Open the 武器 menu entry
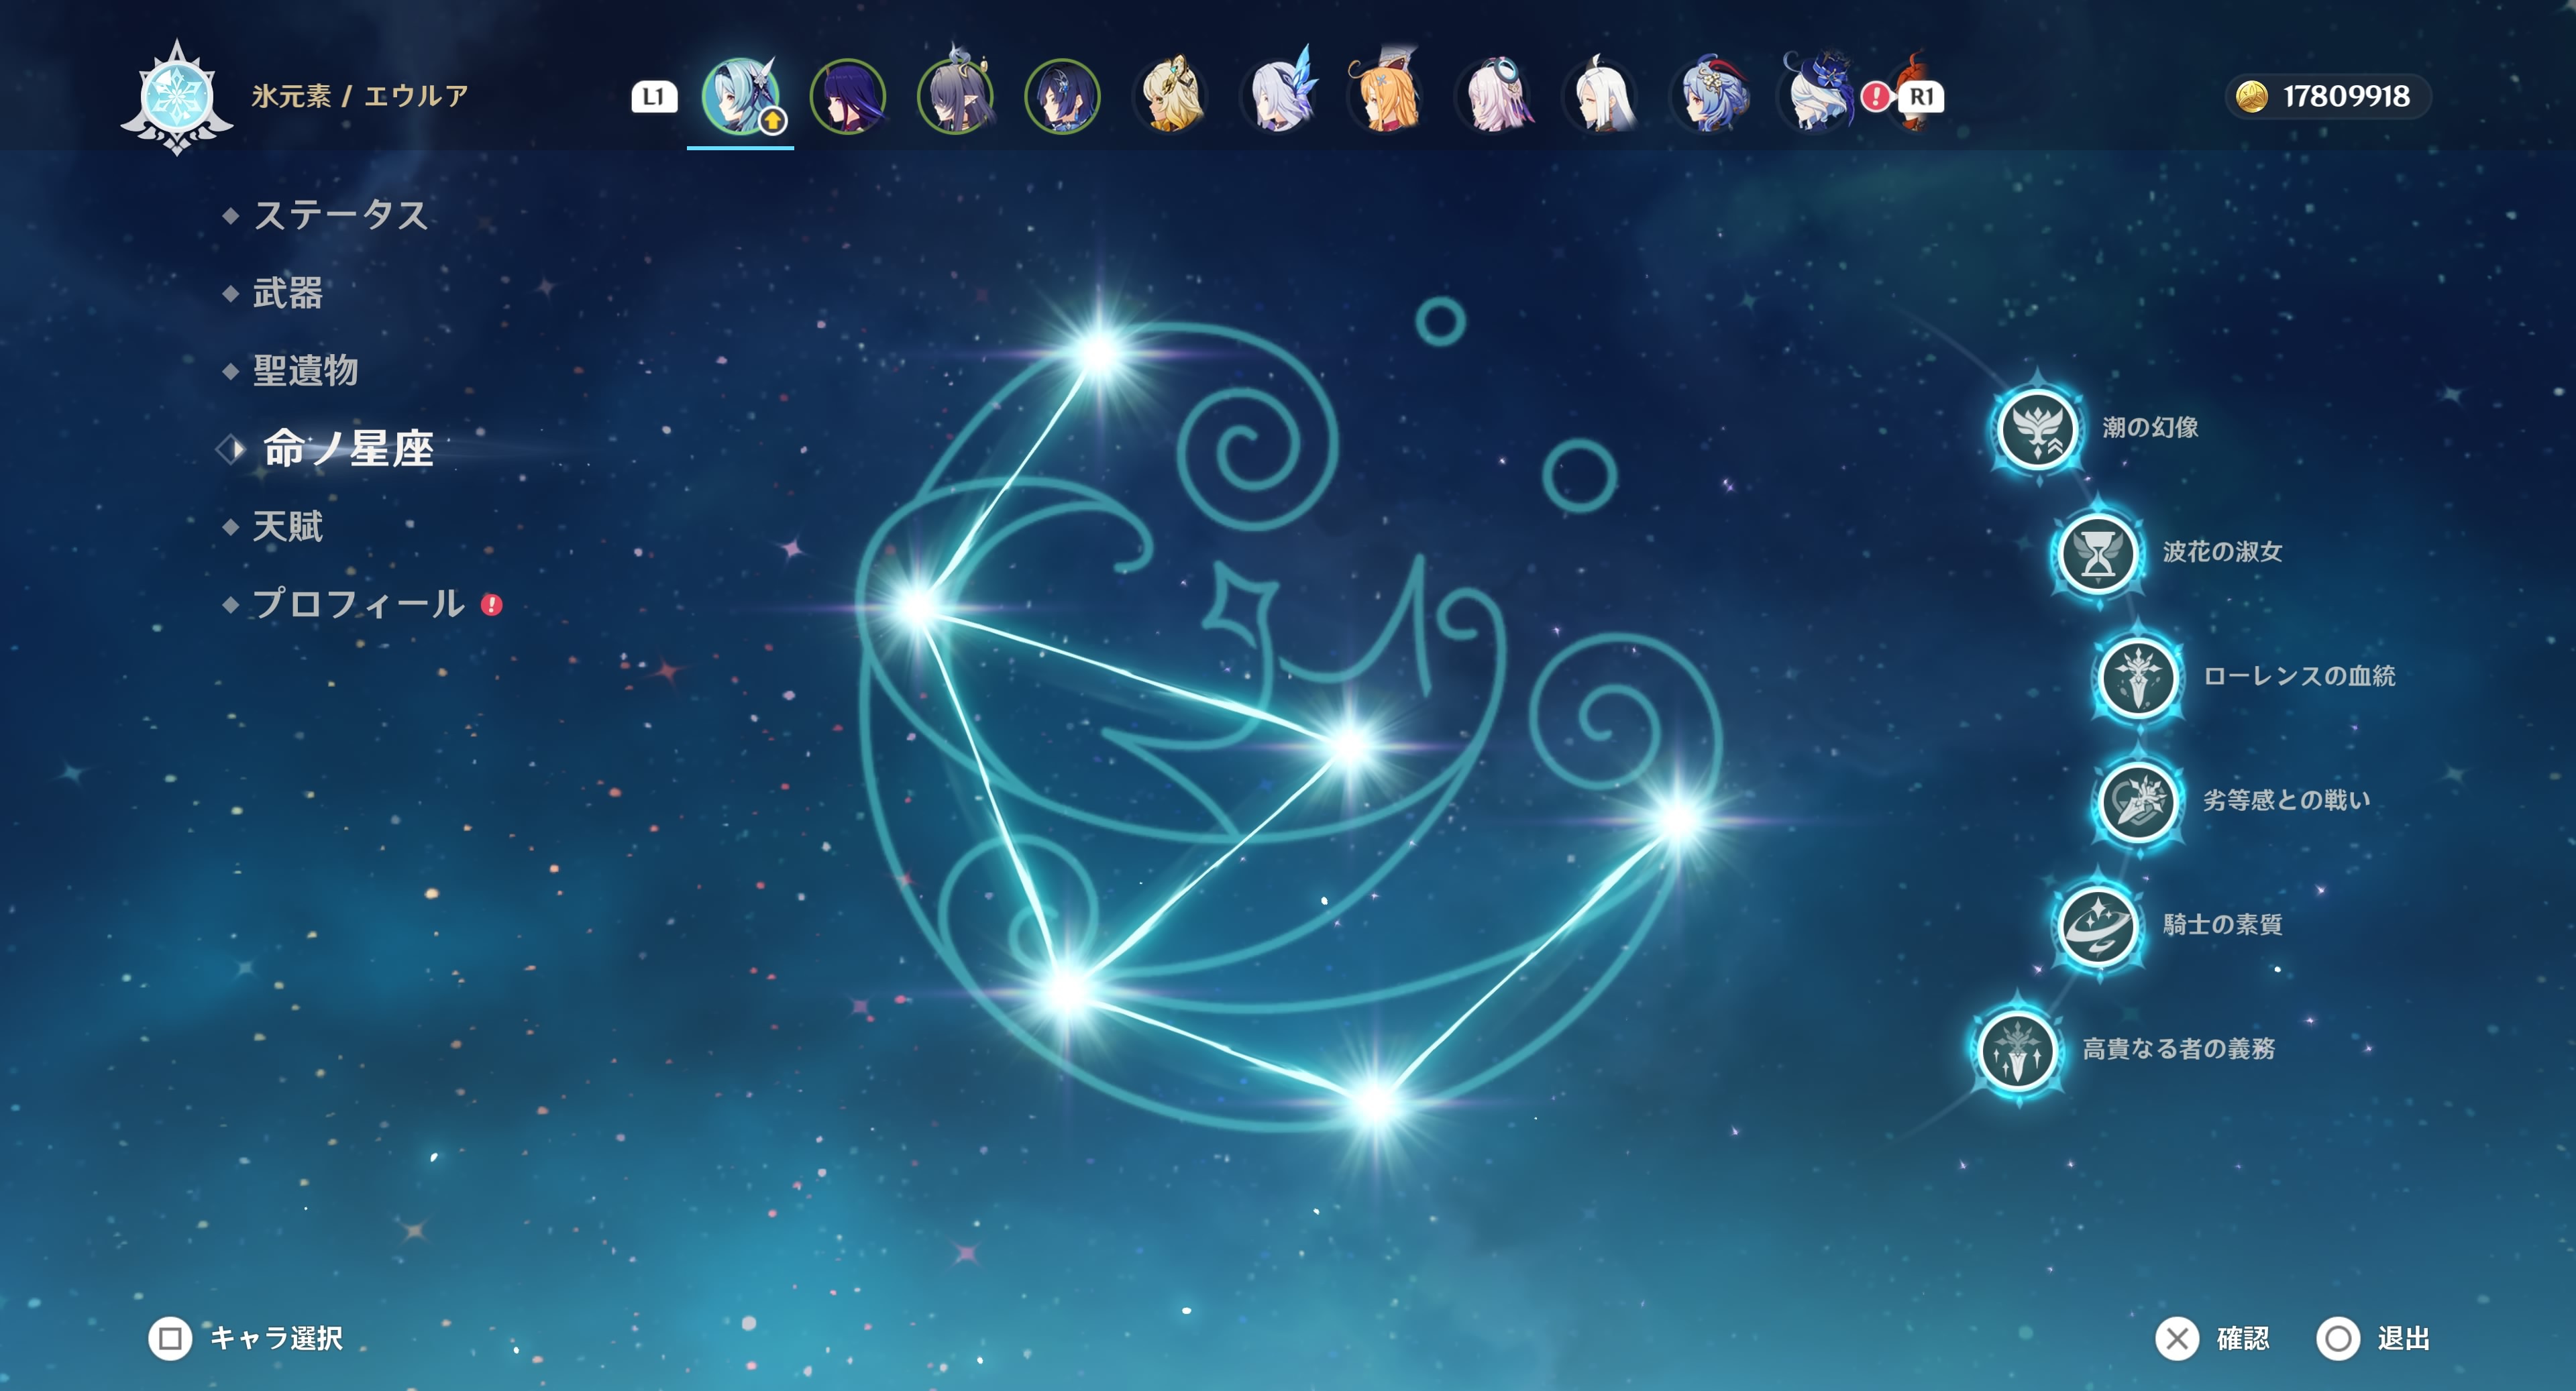Image resolution: width=2576 pixels, height=1391 pixels. [x=287, y=293]
